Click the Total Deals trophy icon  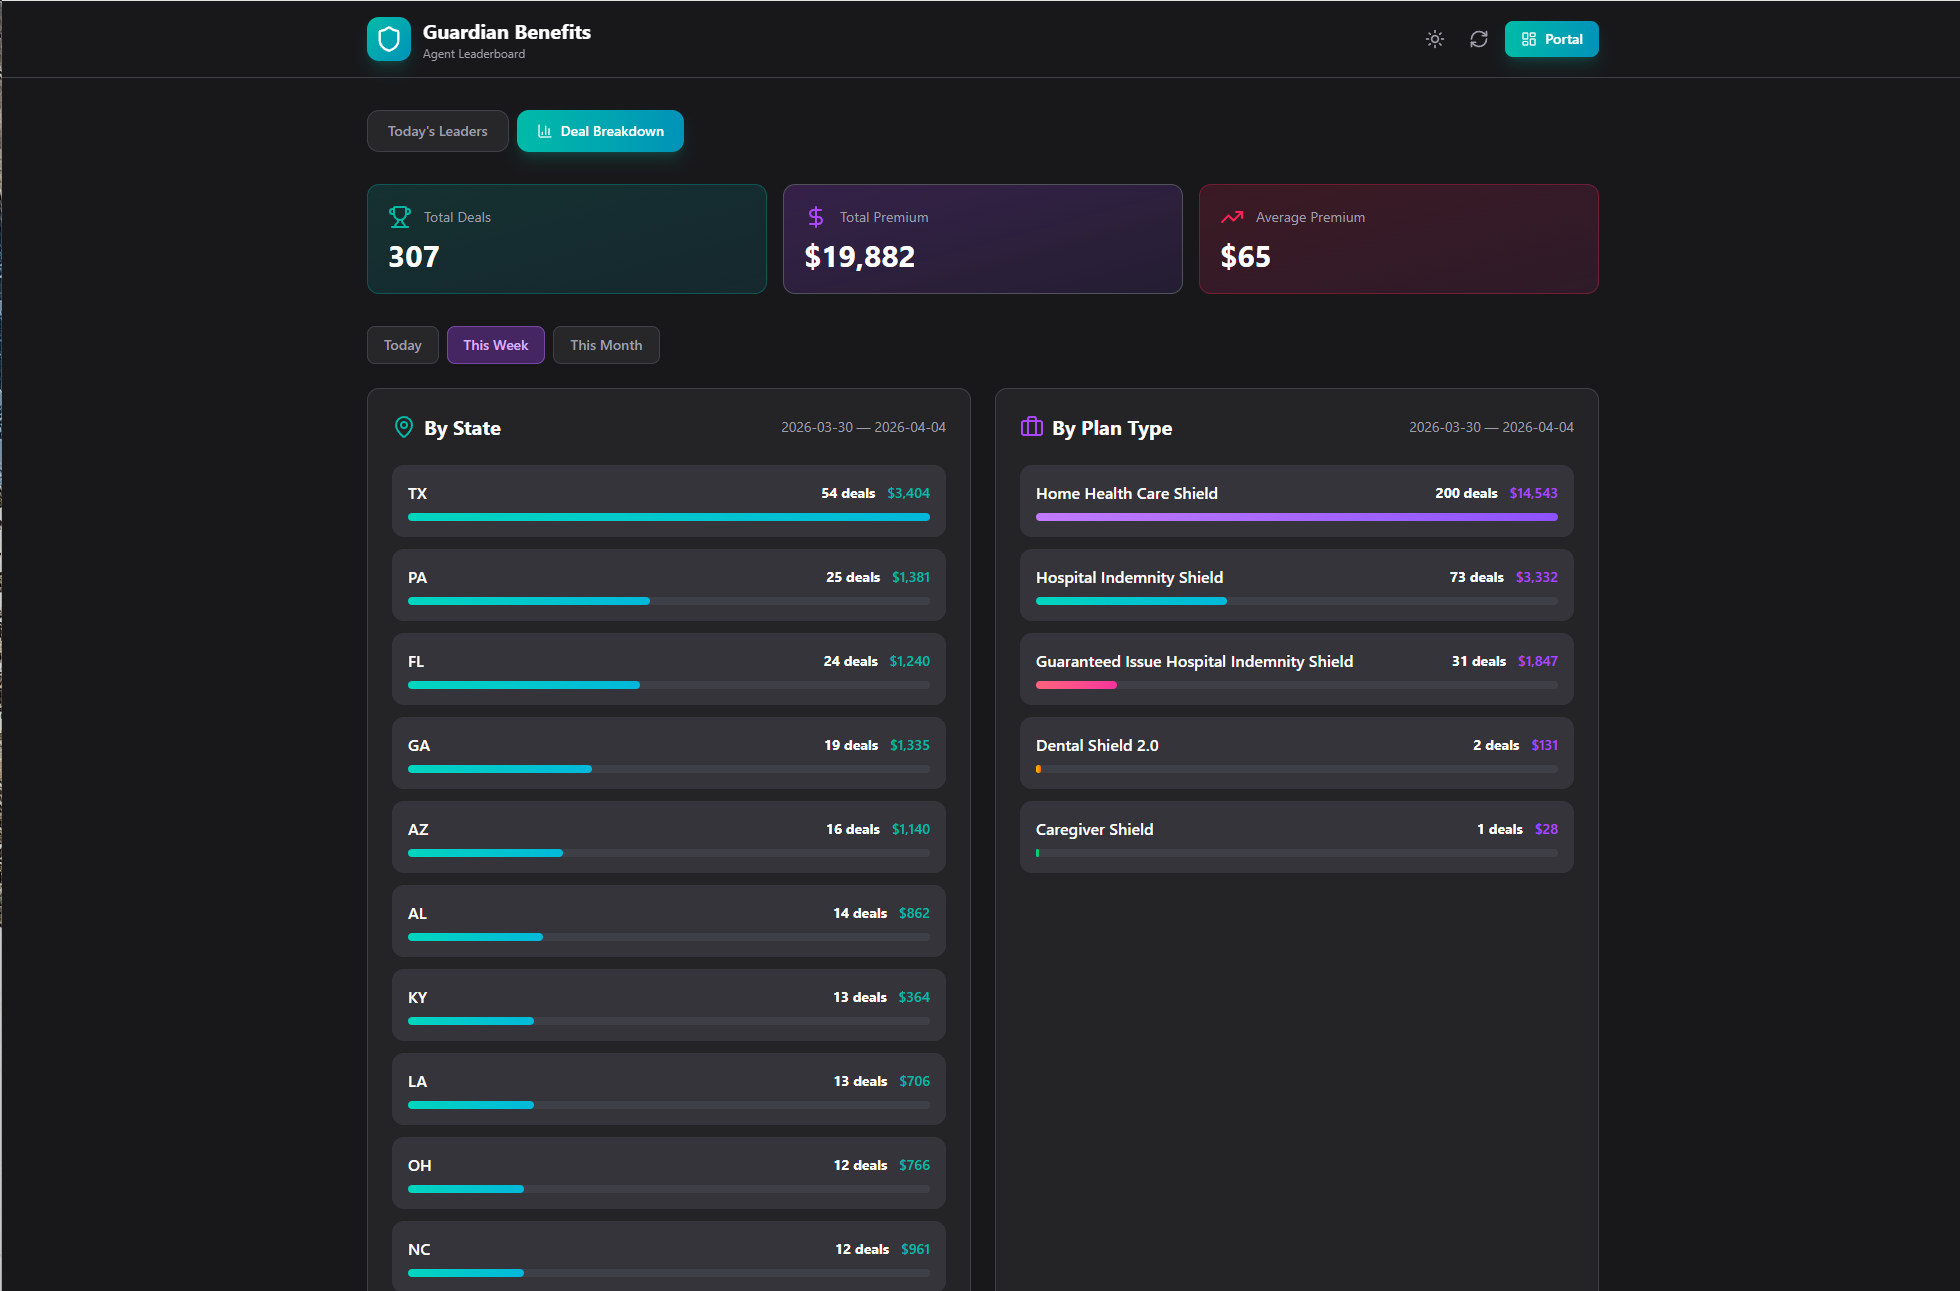[400, 217]
